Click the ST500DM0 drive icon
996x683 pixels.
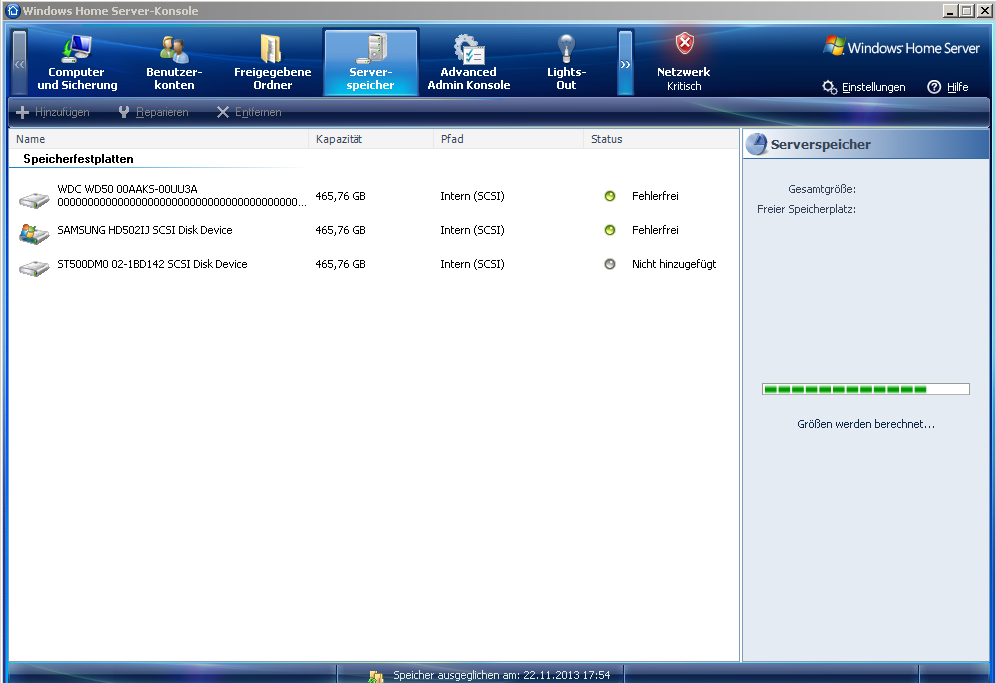click(x=34, y=269)
